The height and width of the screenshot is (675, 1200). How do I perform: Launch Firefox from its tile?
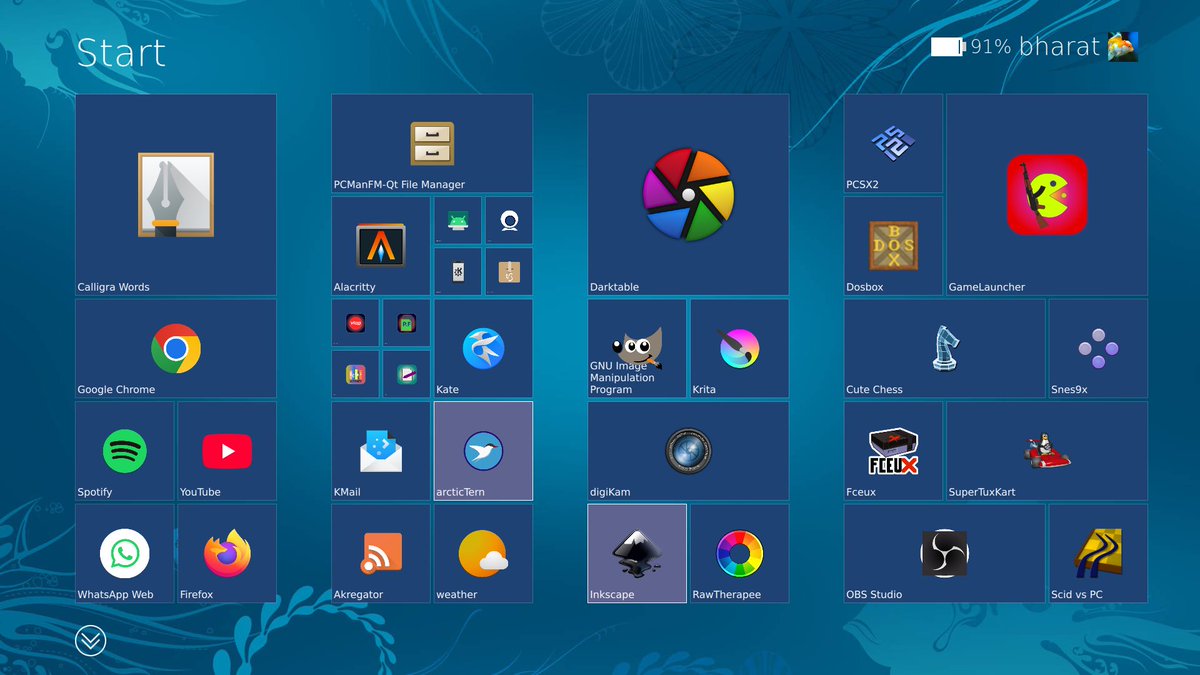227,553
